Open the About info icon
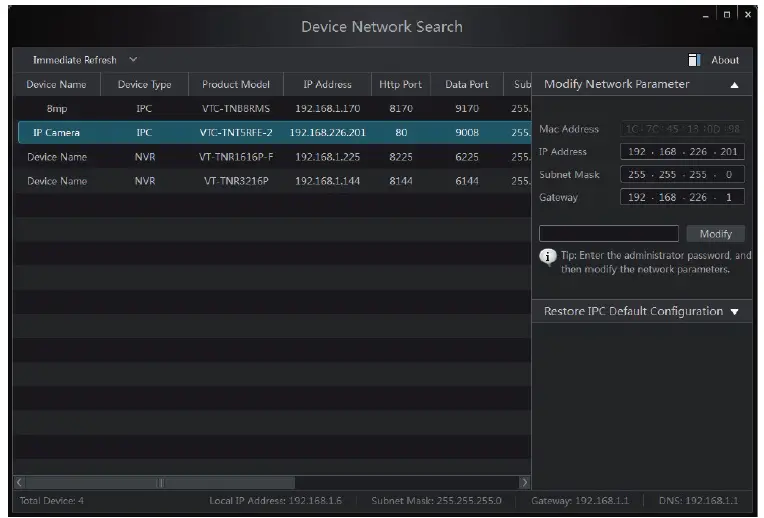The image size is (764, 518). 695,60
